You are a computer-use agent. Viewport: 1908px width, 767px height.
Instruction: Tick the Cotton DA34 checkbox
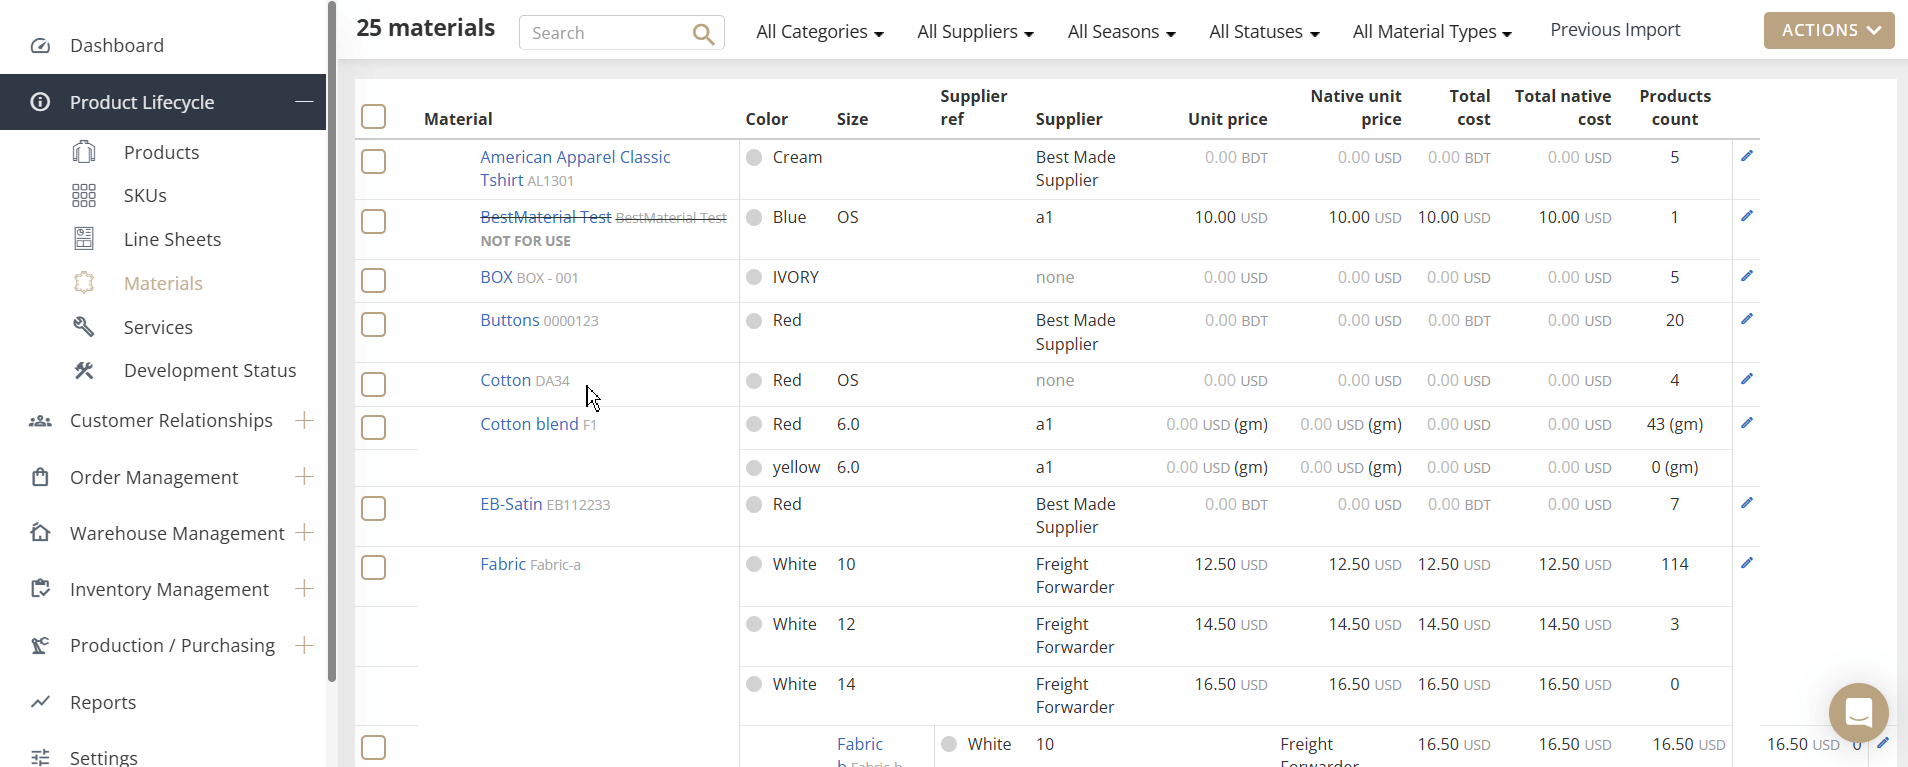point(374,384)
